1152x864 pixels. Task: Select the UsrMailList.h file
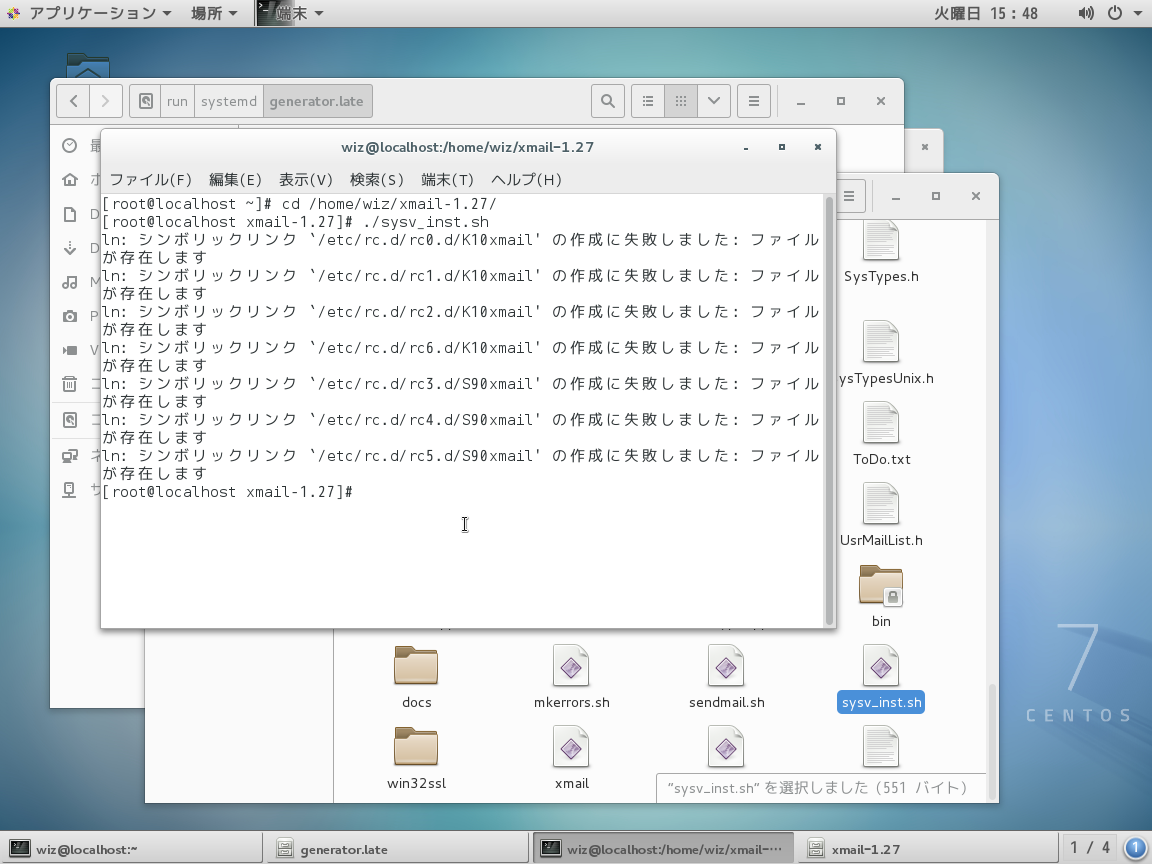point(881,515)
